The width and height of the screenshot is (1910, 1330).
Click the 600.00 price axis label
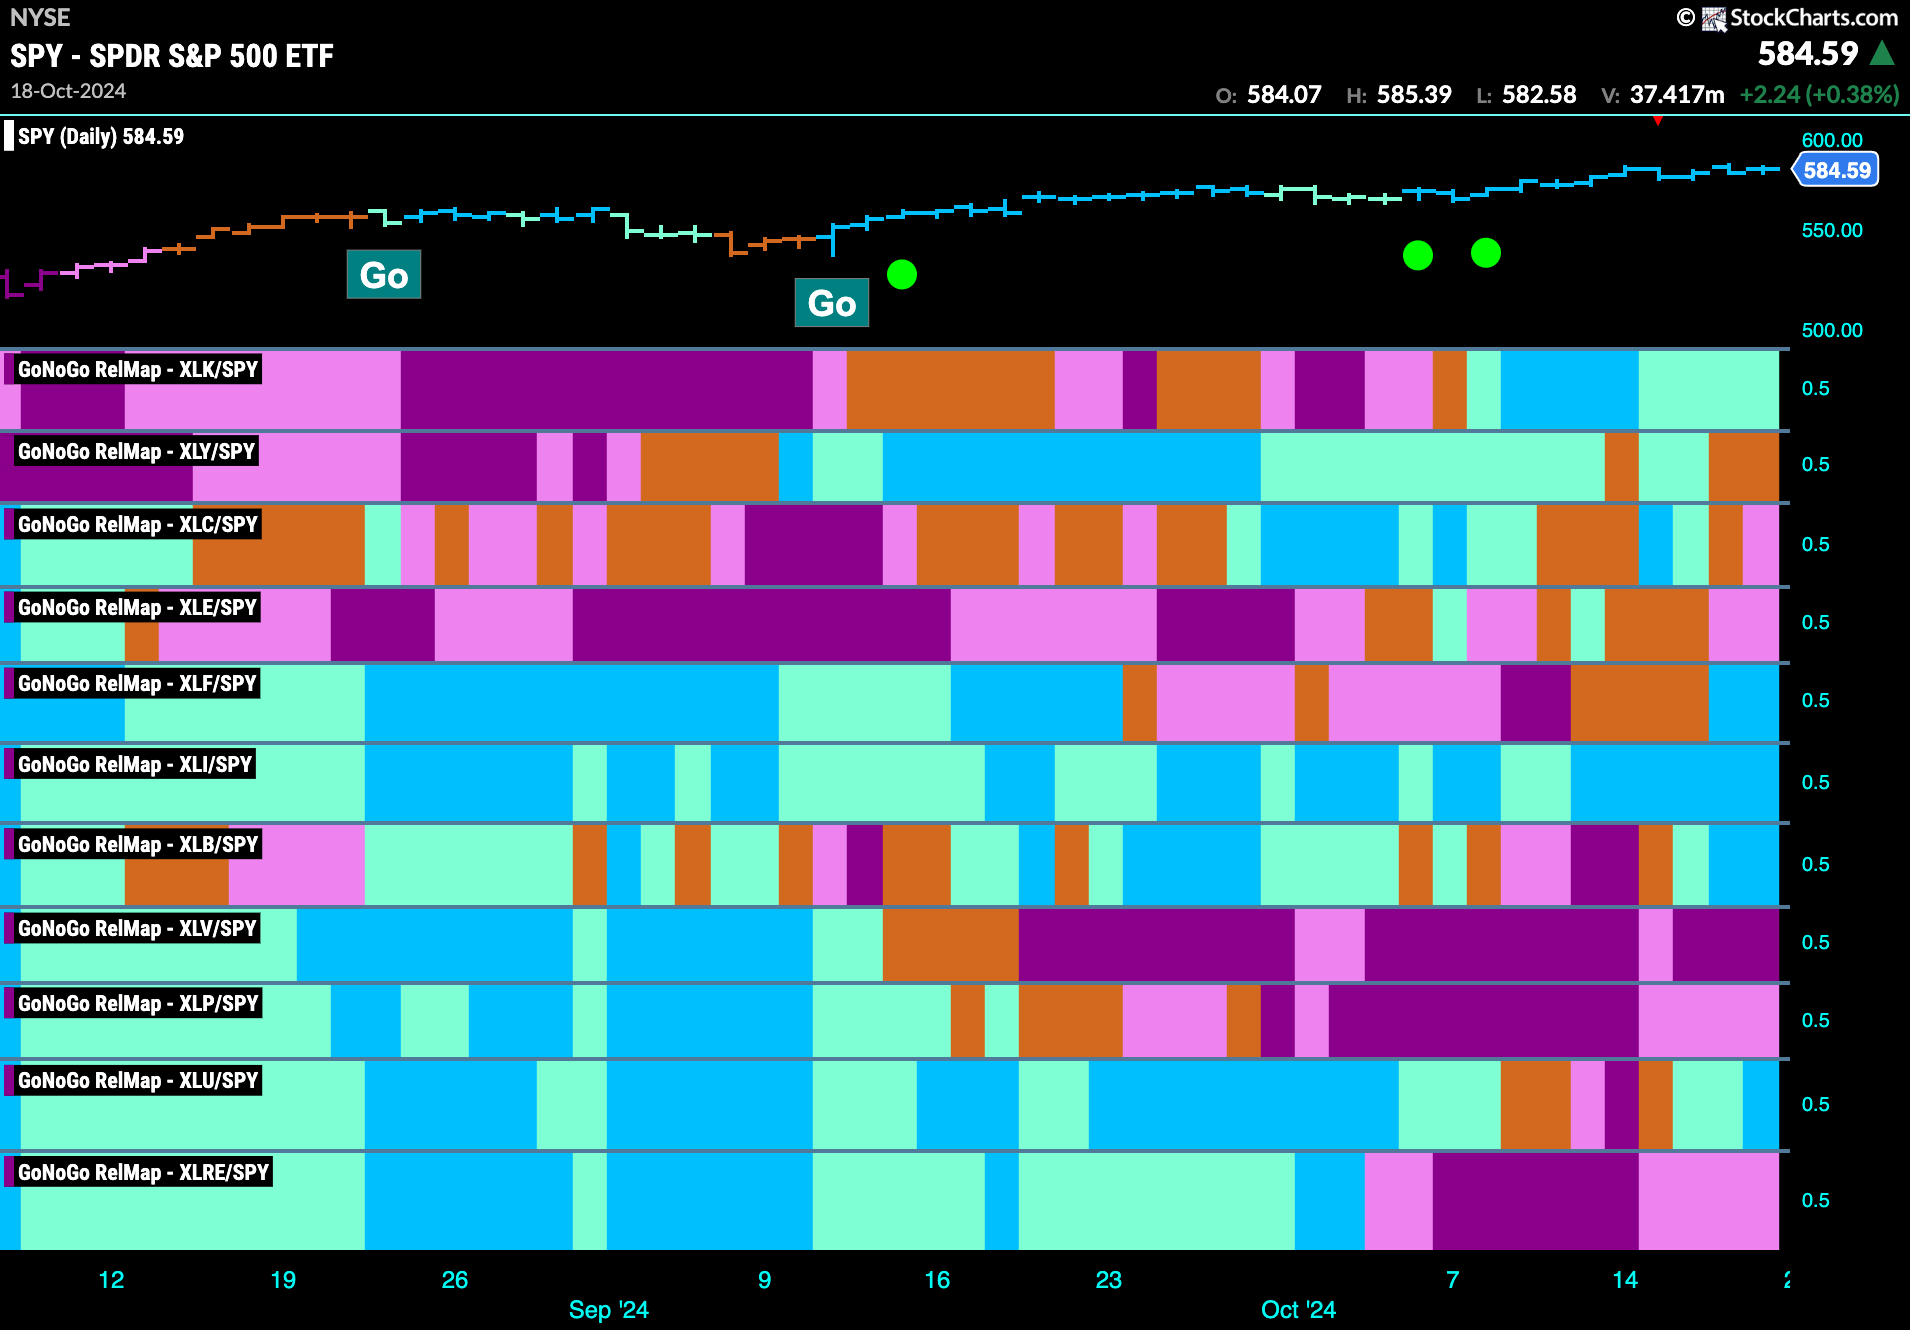[x=1832, y=140]
